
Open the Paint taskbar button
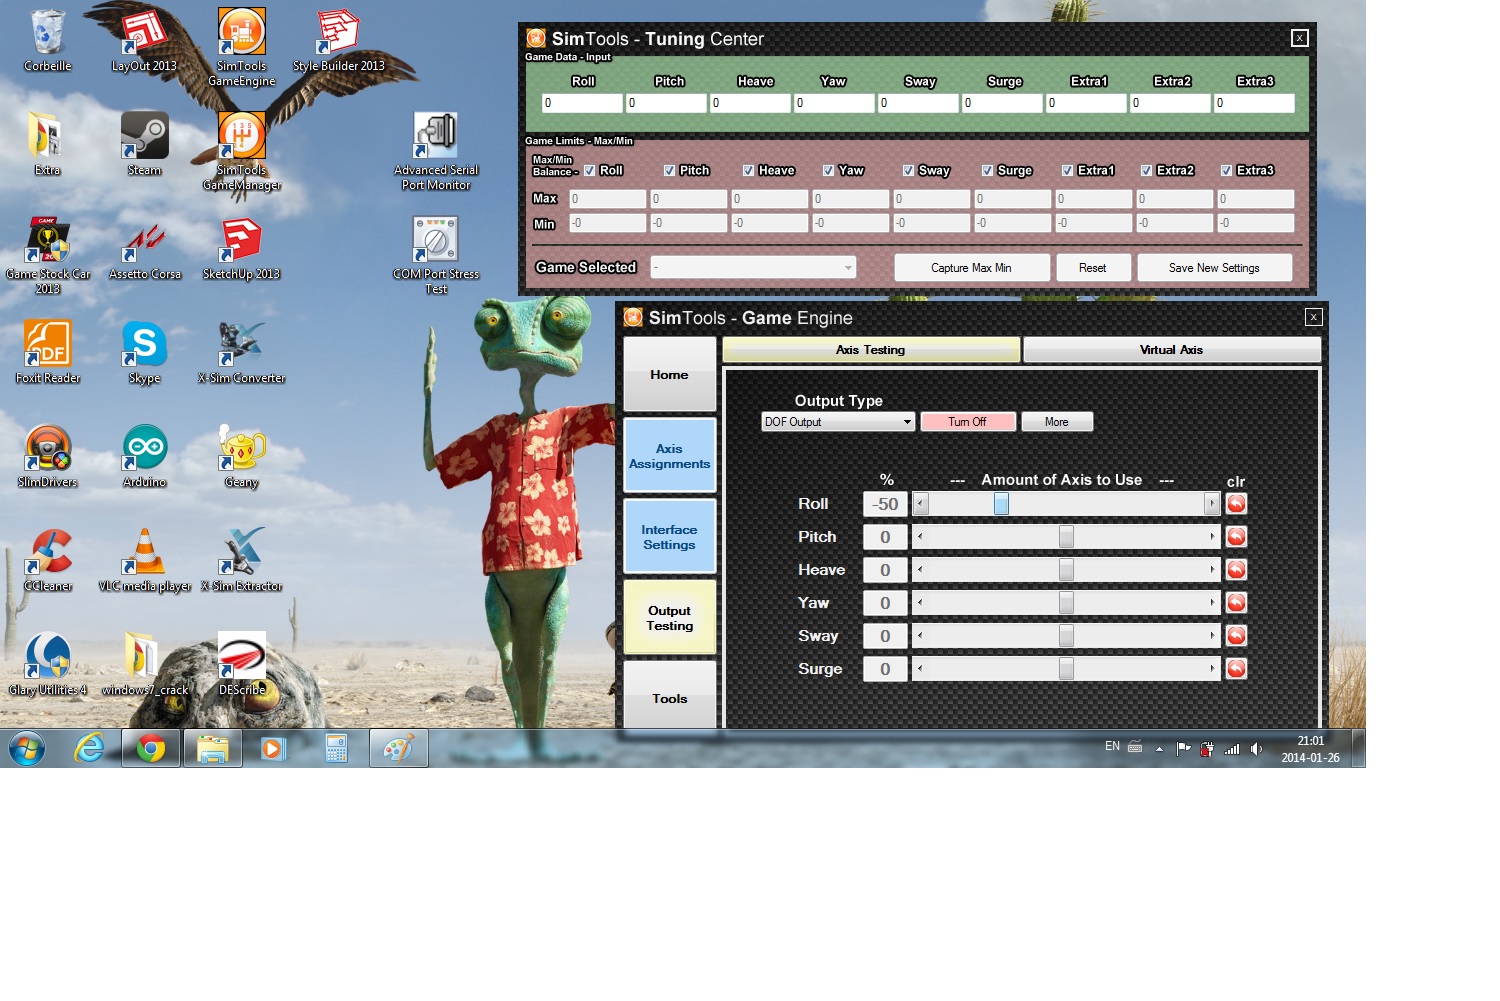(399, 748)
